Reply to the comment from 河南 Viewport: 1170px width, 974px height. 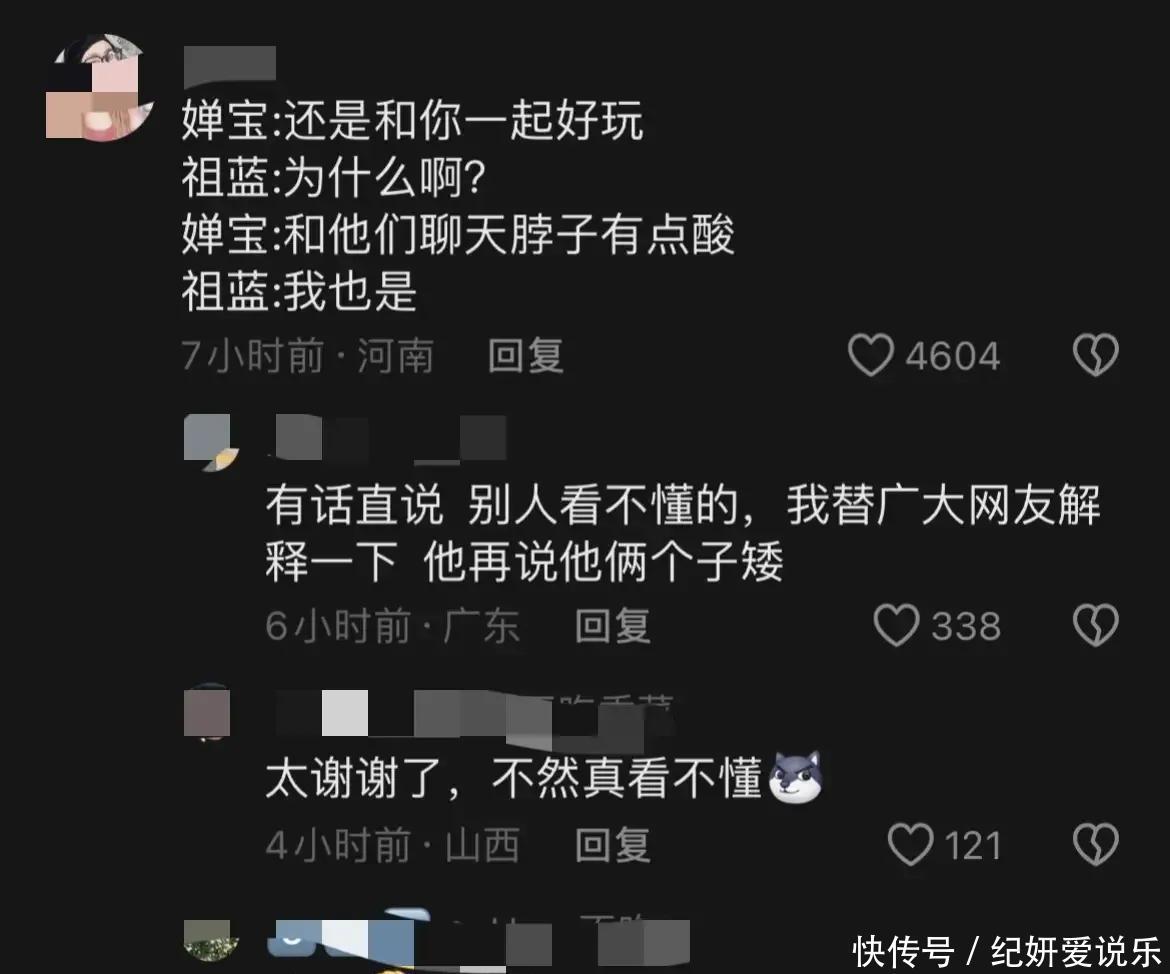point(525,355)
